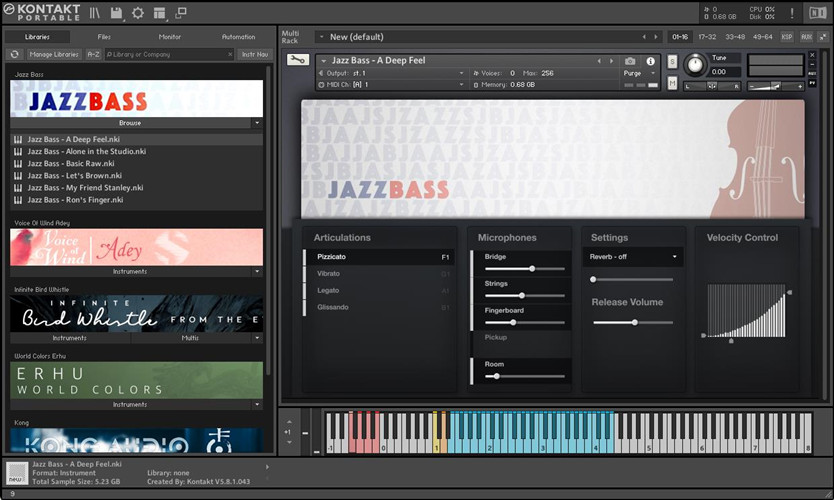Adjust the Release Volume slider
834x500 pixels.
pos(634,322)
